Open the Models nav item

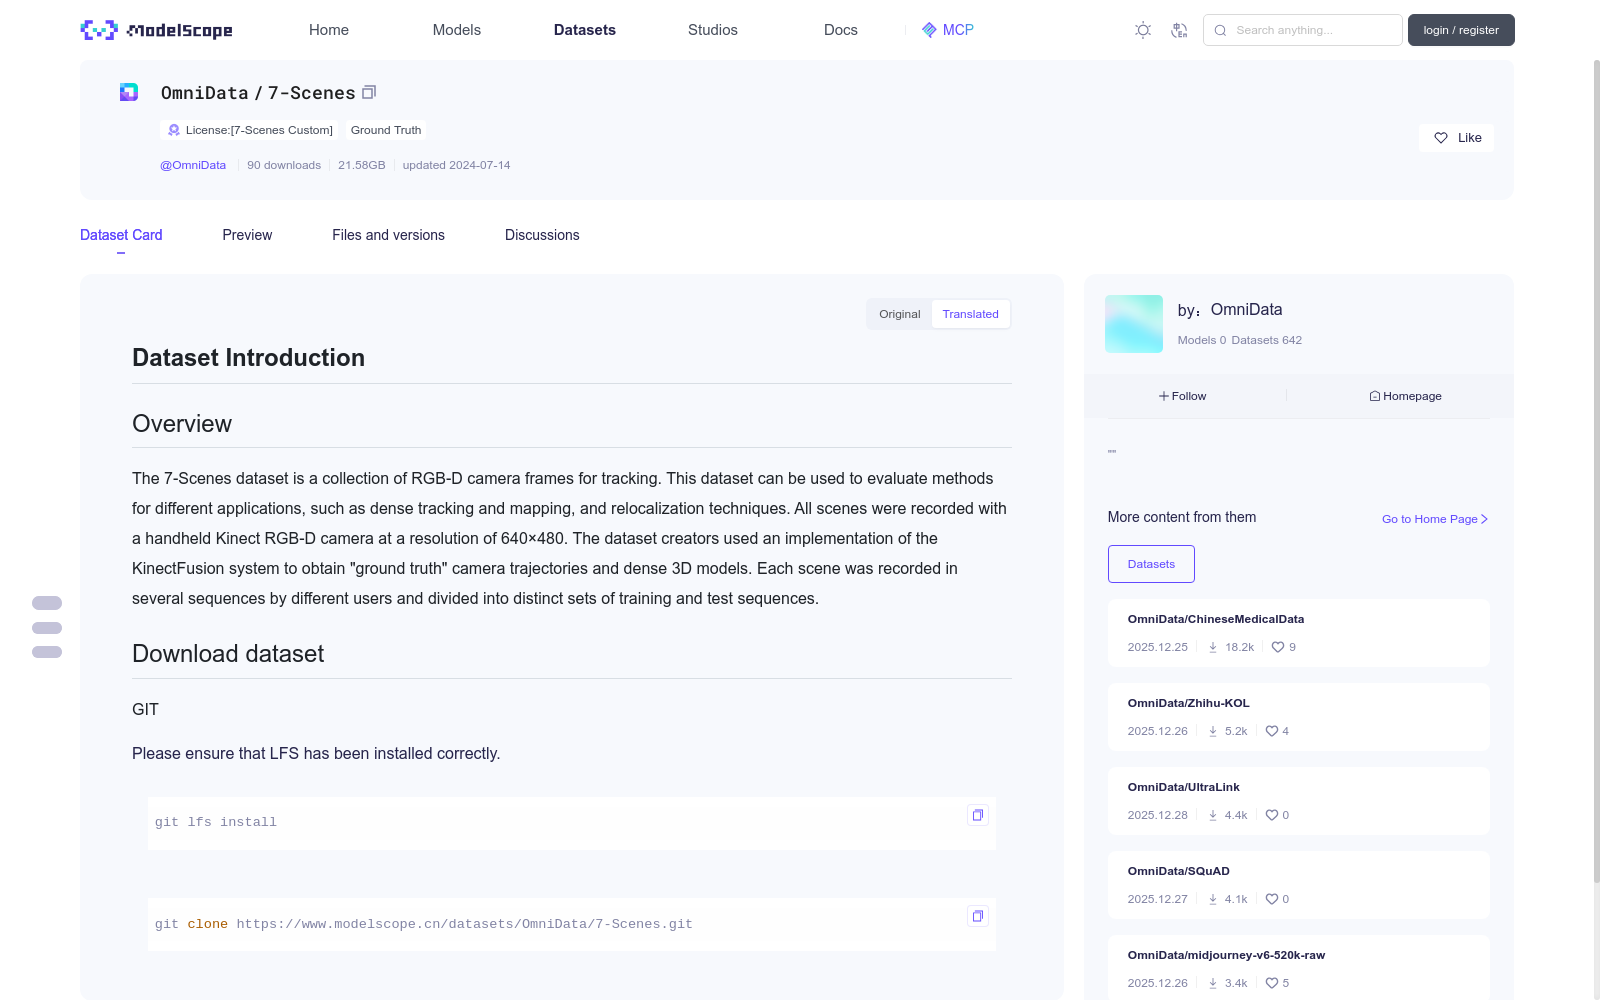(x=457, y=30)
